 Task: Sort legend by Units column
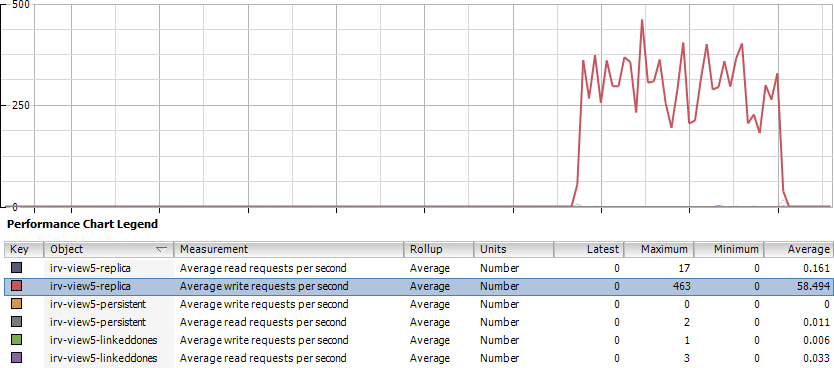[514, 249]
